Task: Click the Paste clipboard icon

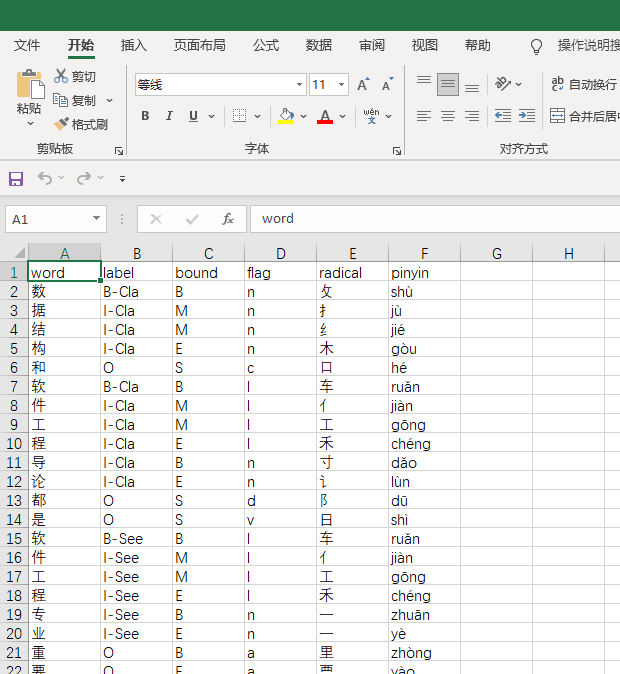Action: click(x=30, y=84)
